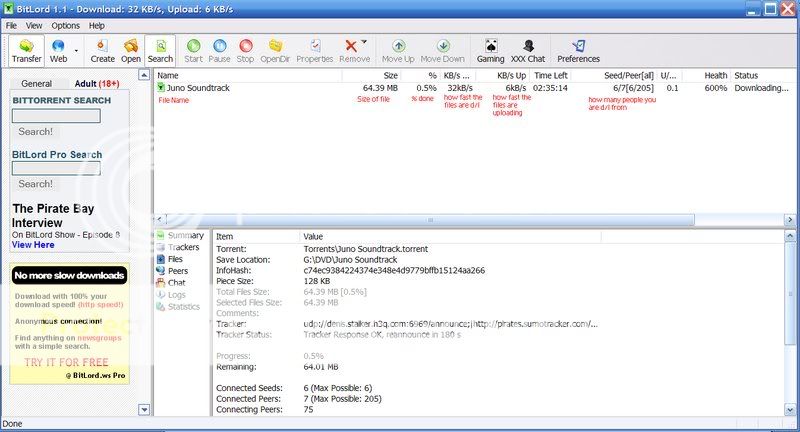Click the green Start toolbar button
This screenshot has width=800, height=432.
pyautogui.click(x=193, y=51)
